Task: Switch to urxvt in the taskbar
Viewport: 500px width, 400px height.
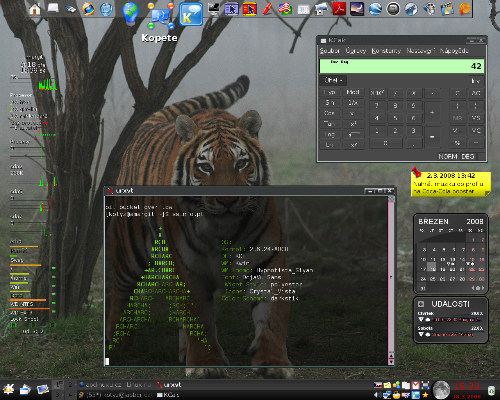Action: click(x=169, y=385)
